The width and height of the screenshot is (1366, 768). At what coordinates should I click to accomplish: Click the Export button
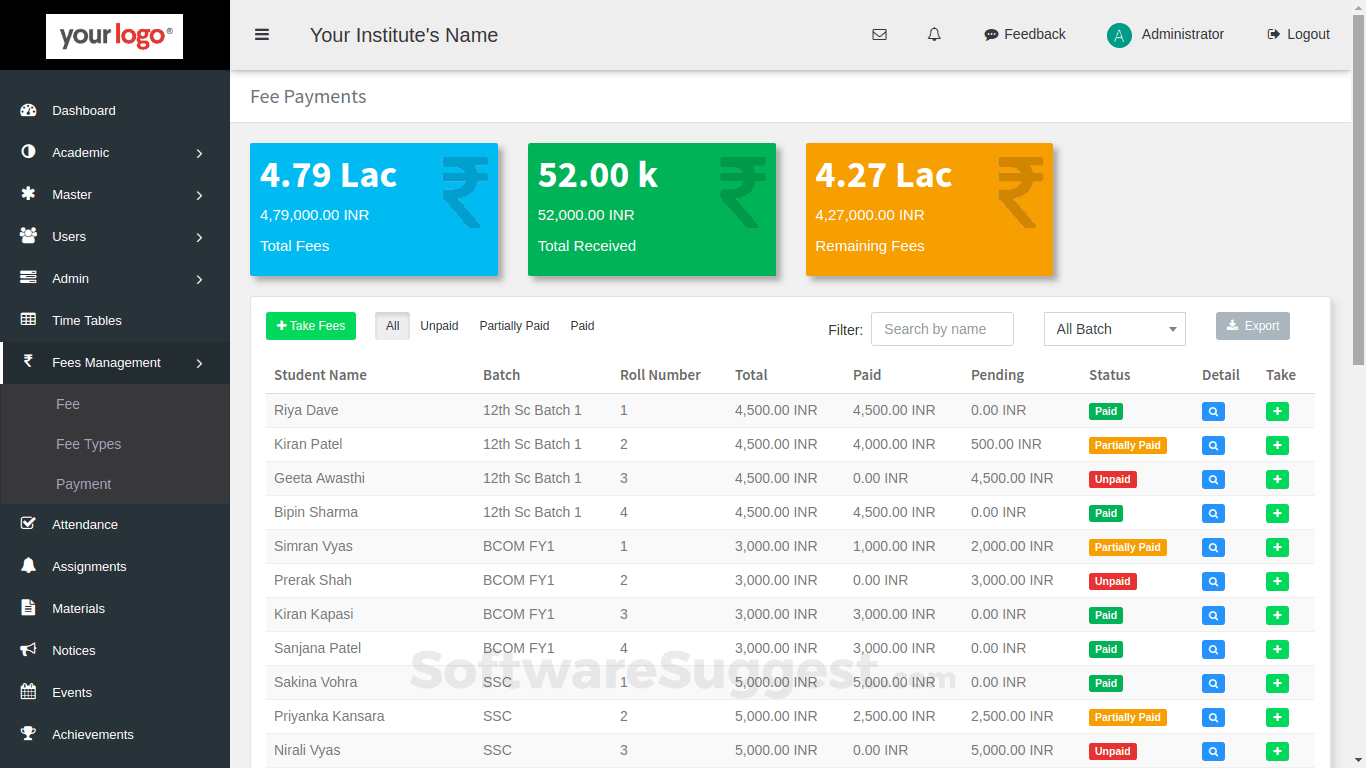click(x=1252, y=325)
